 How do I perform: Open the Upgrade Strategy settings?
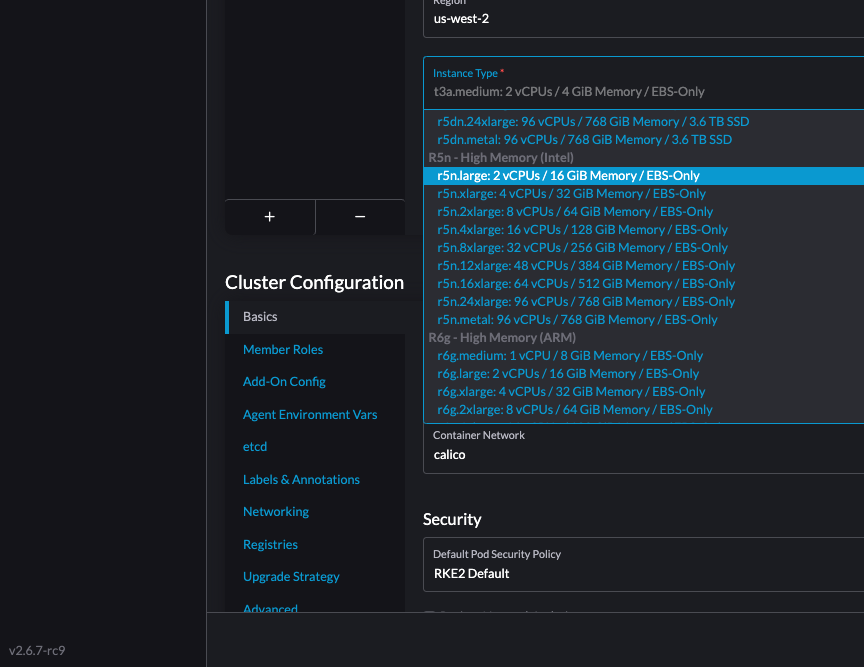(x=291, y=576)
